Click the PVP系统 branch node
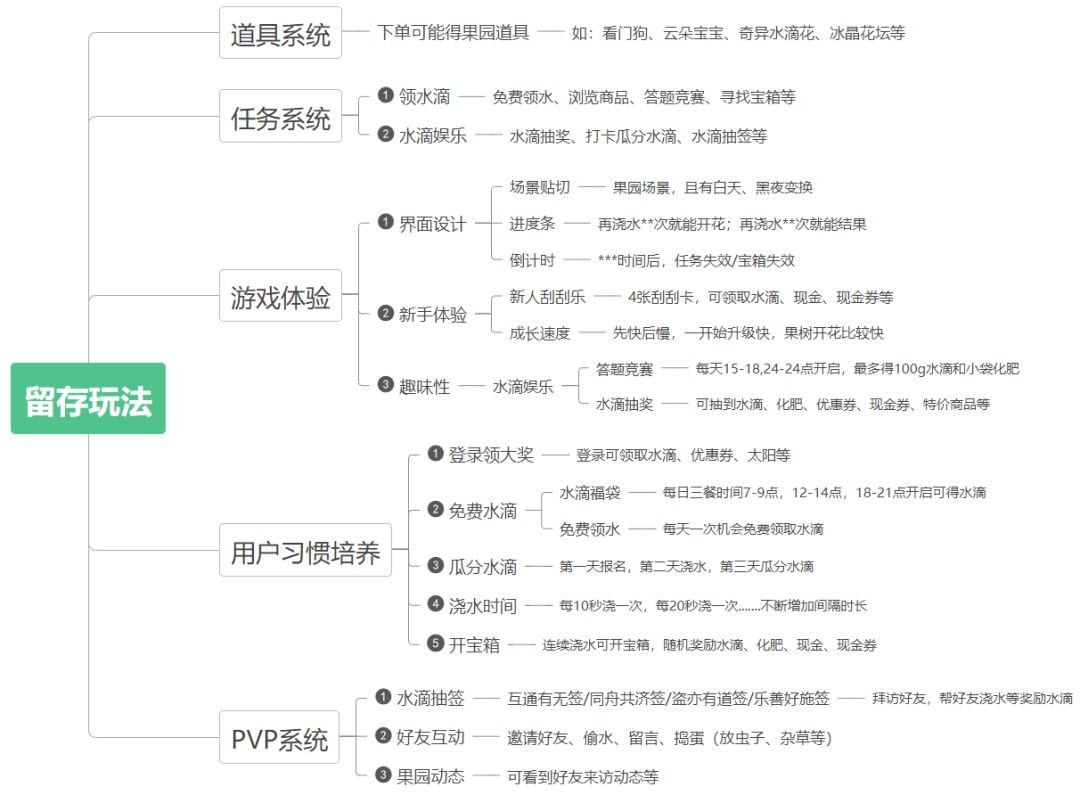Viewport: 1080px width, 795px height. point(280,739)
